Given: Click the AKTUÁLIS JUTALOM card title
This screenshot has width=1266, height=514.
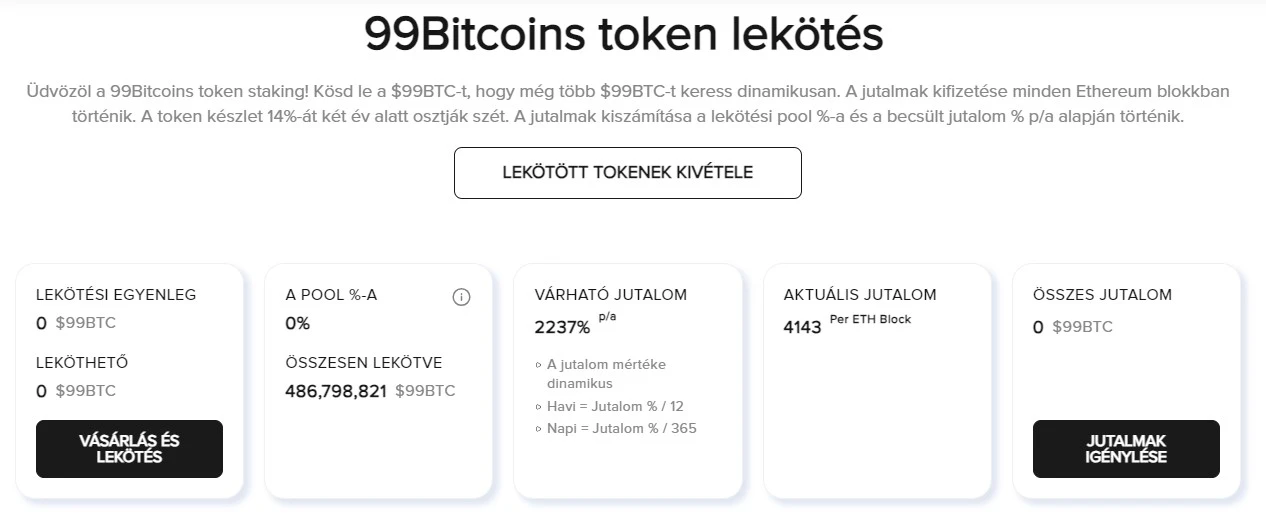Looking at the screenshot, I should click(860, 295).
